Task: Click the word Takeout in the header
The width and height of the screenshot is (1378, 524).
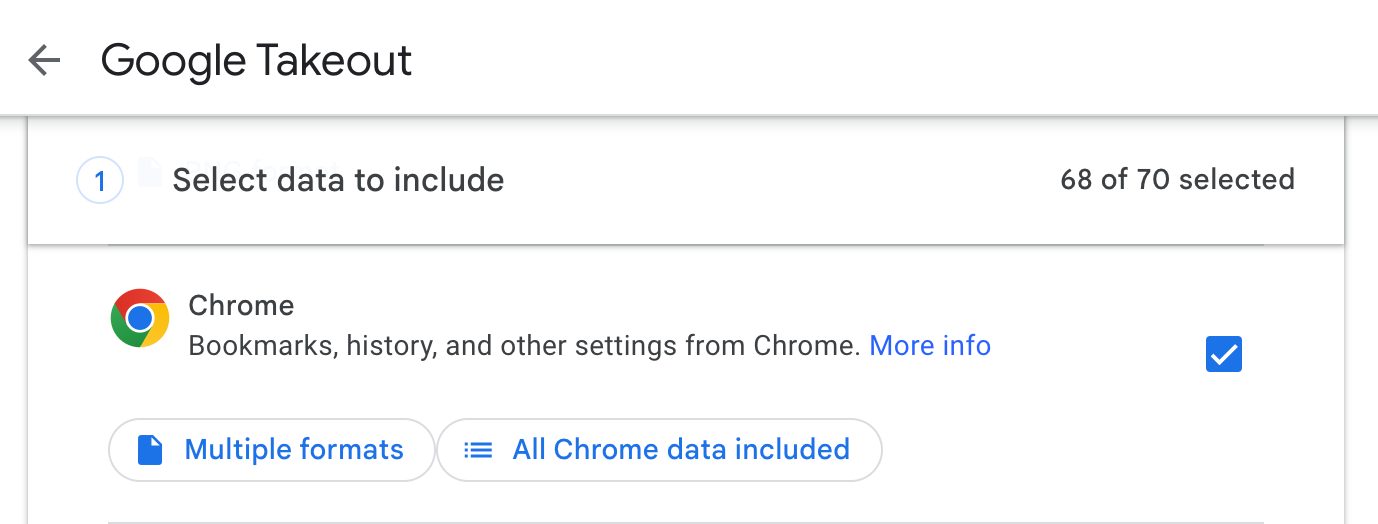Action: [334, 61]
